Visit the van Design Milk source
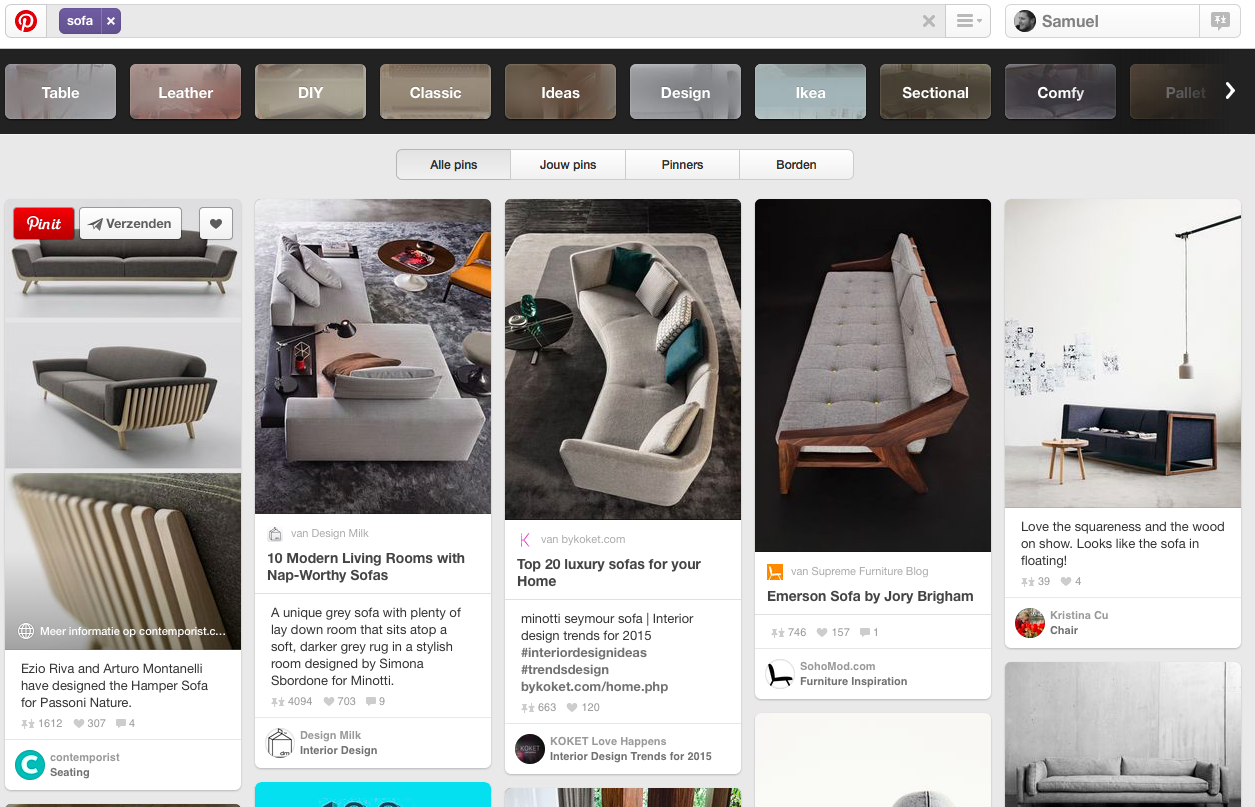This screenshot has width=1255, height=807. point(330,534)
